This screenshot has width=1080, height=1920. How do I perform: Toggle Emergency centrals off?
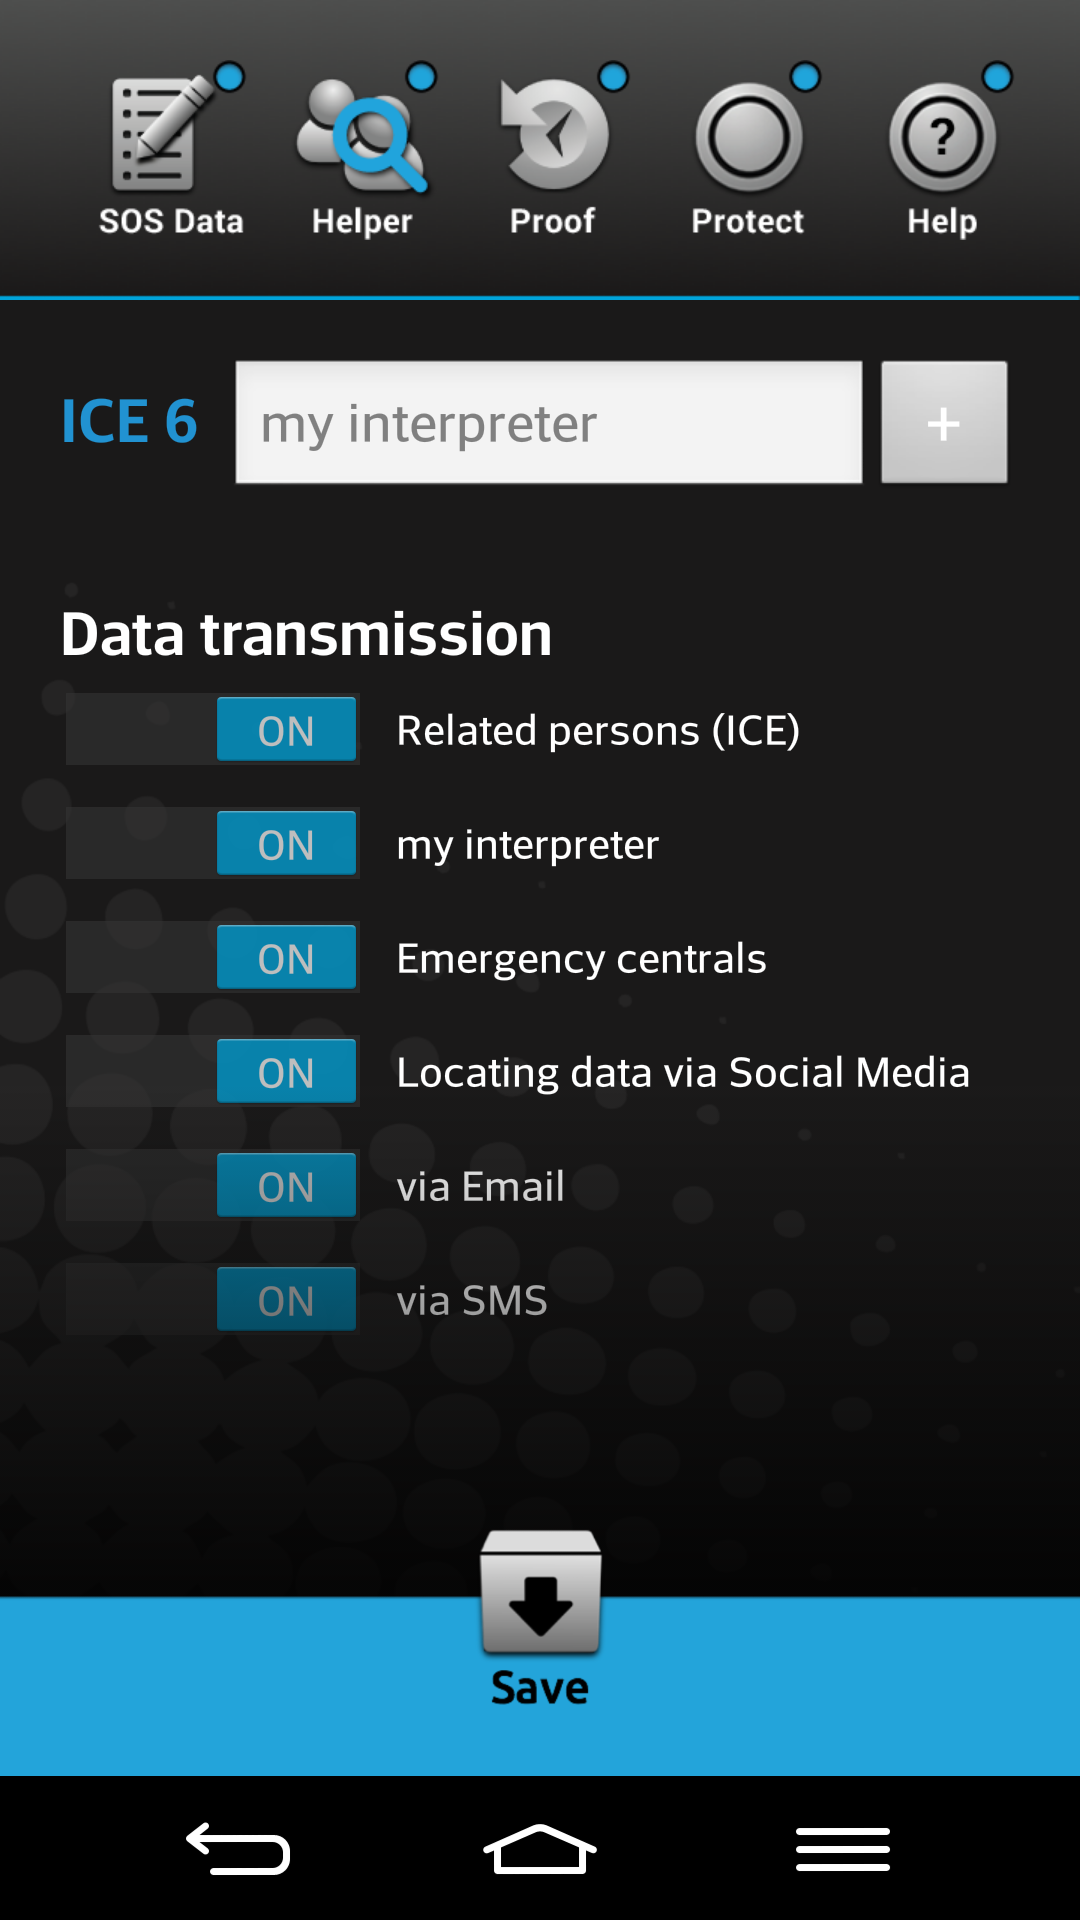[x=286, y=957]
